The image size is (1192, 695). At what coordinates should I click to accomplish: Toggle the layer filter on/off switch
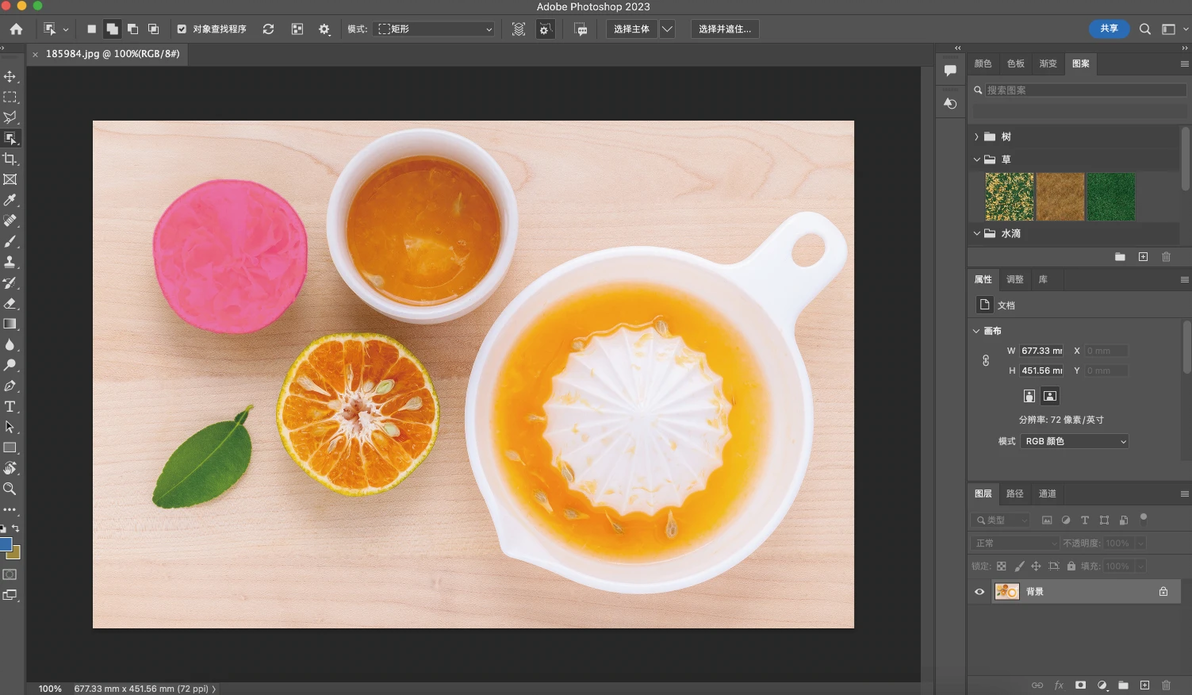1143,518
